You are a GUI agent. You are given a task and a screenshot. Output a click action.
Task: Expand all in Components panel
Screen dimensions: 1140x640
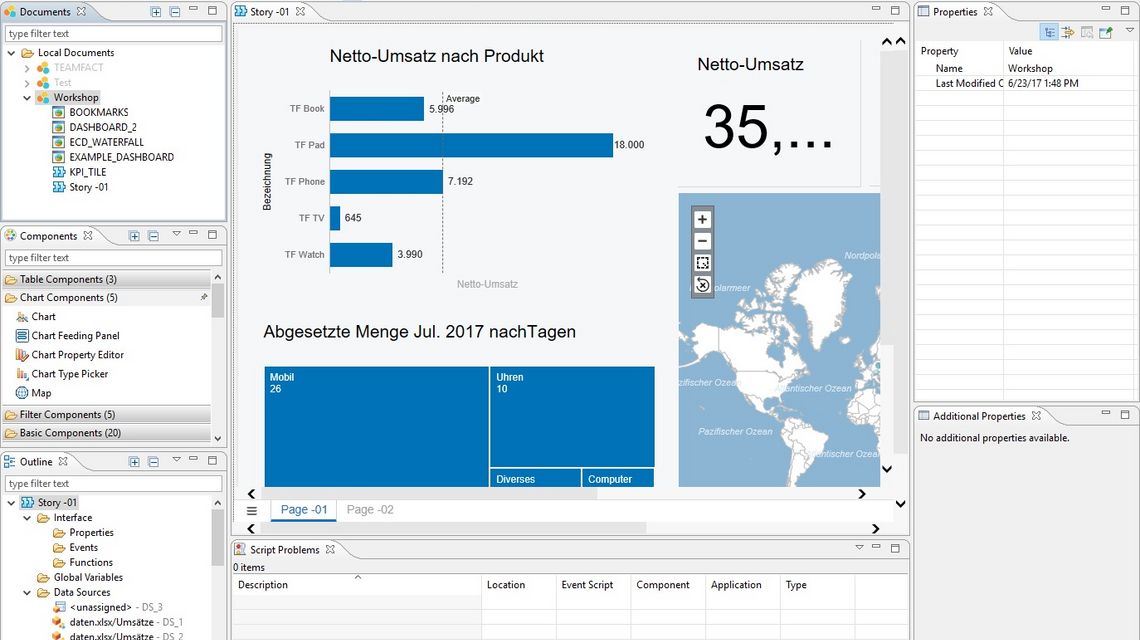pyautogui.click(x=135, y=236)
